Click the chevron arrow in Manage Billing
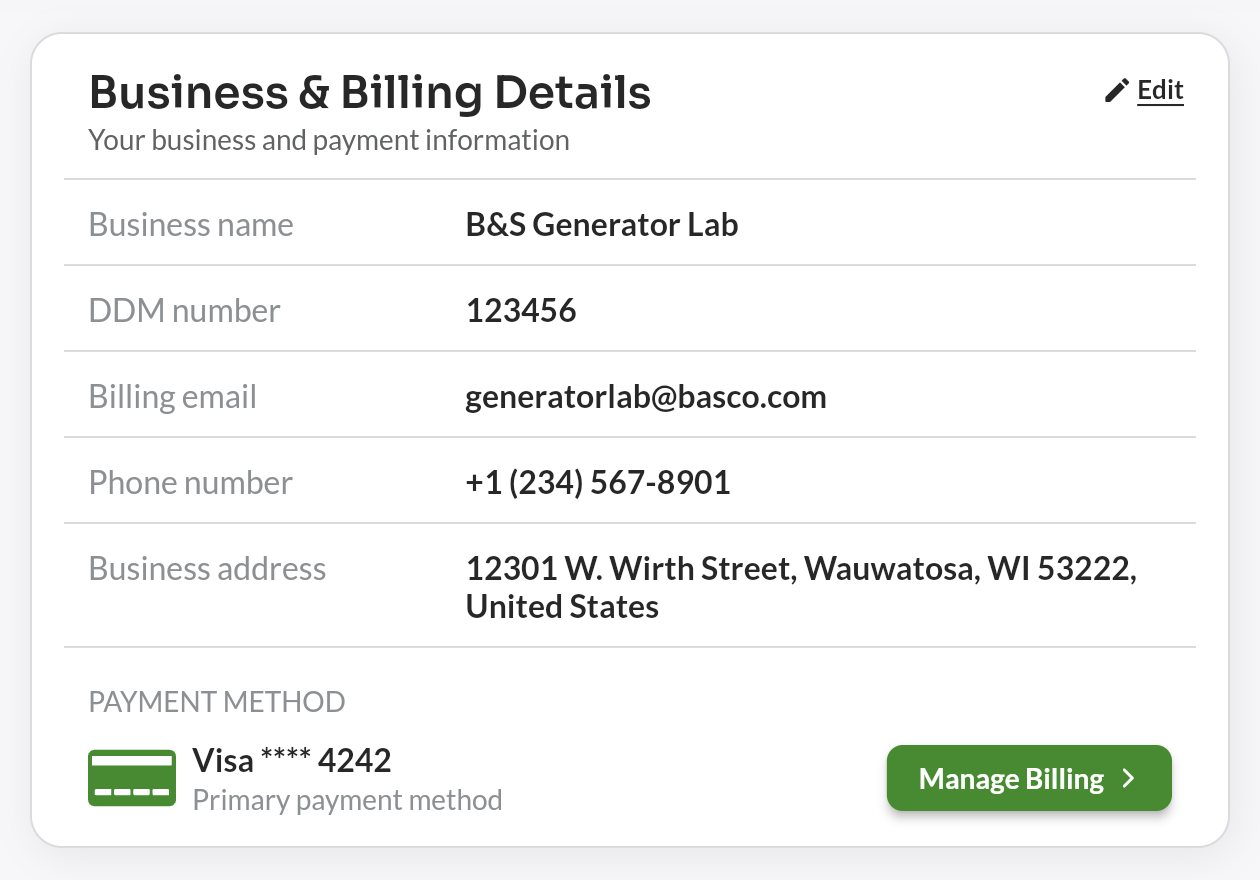Screen dimensions: 1260x880 click(x=1129, y=779)
